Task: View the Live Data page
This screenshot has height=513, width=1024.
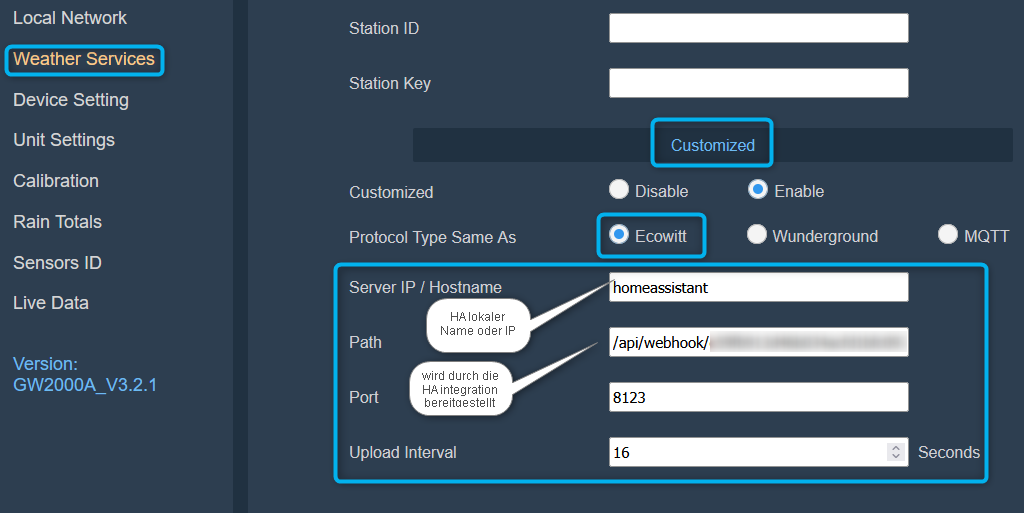Action: [51, 303]
